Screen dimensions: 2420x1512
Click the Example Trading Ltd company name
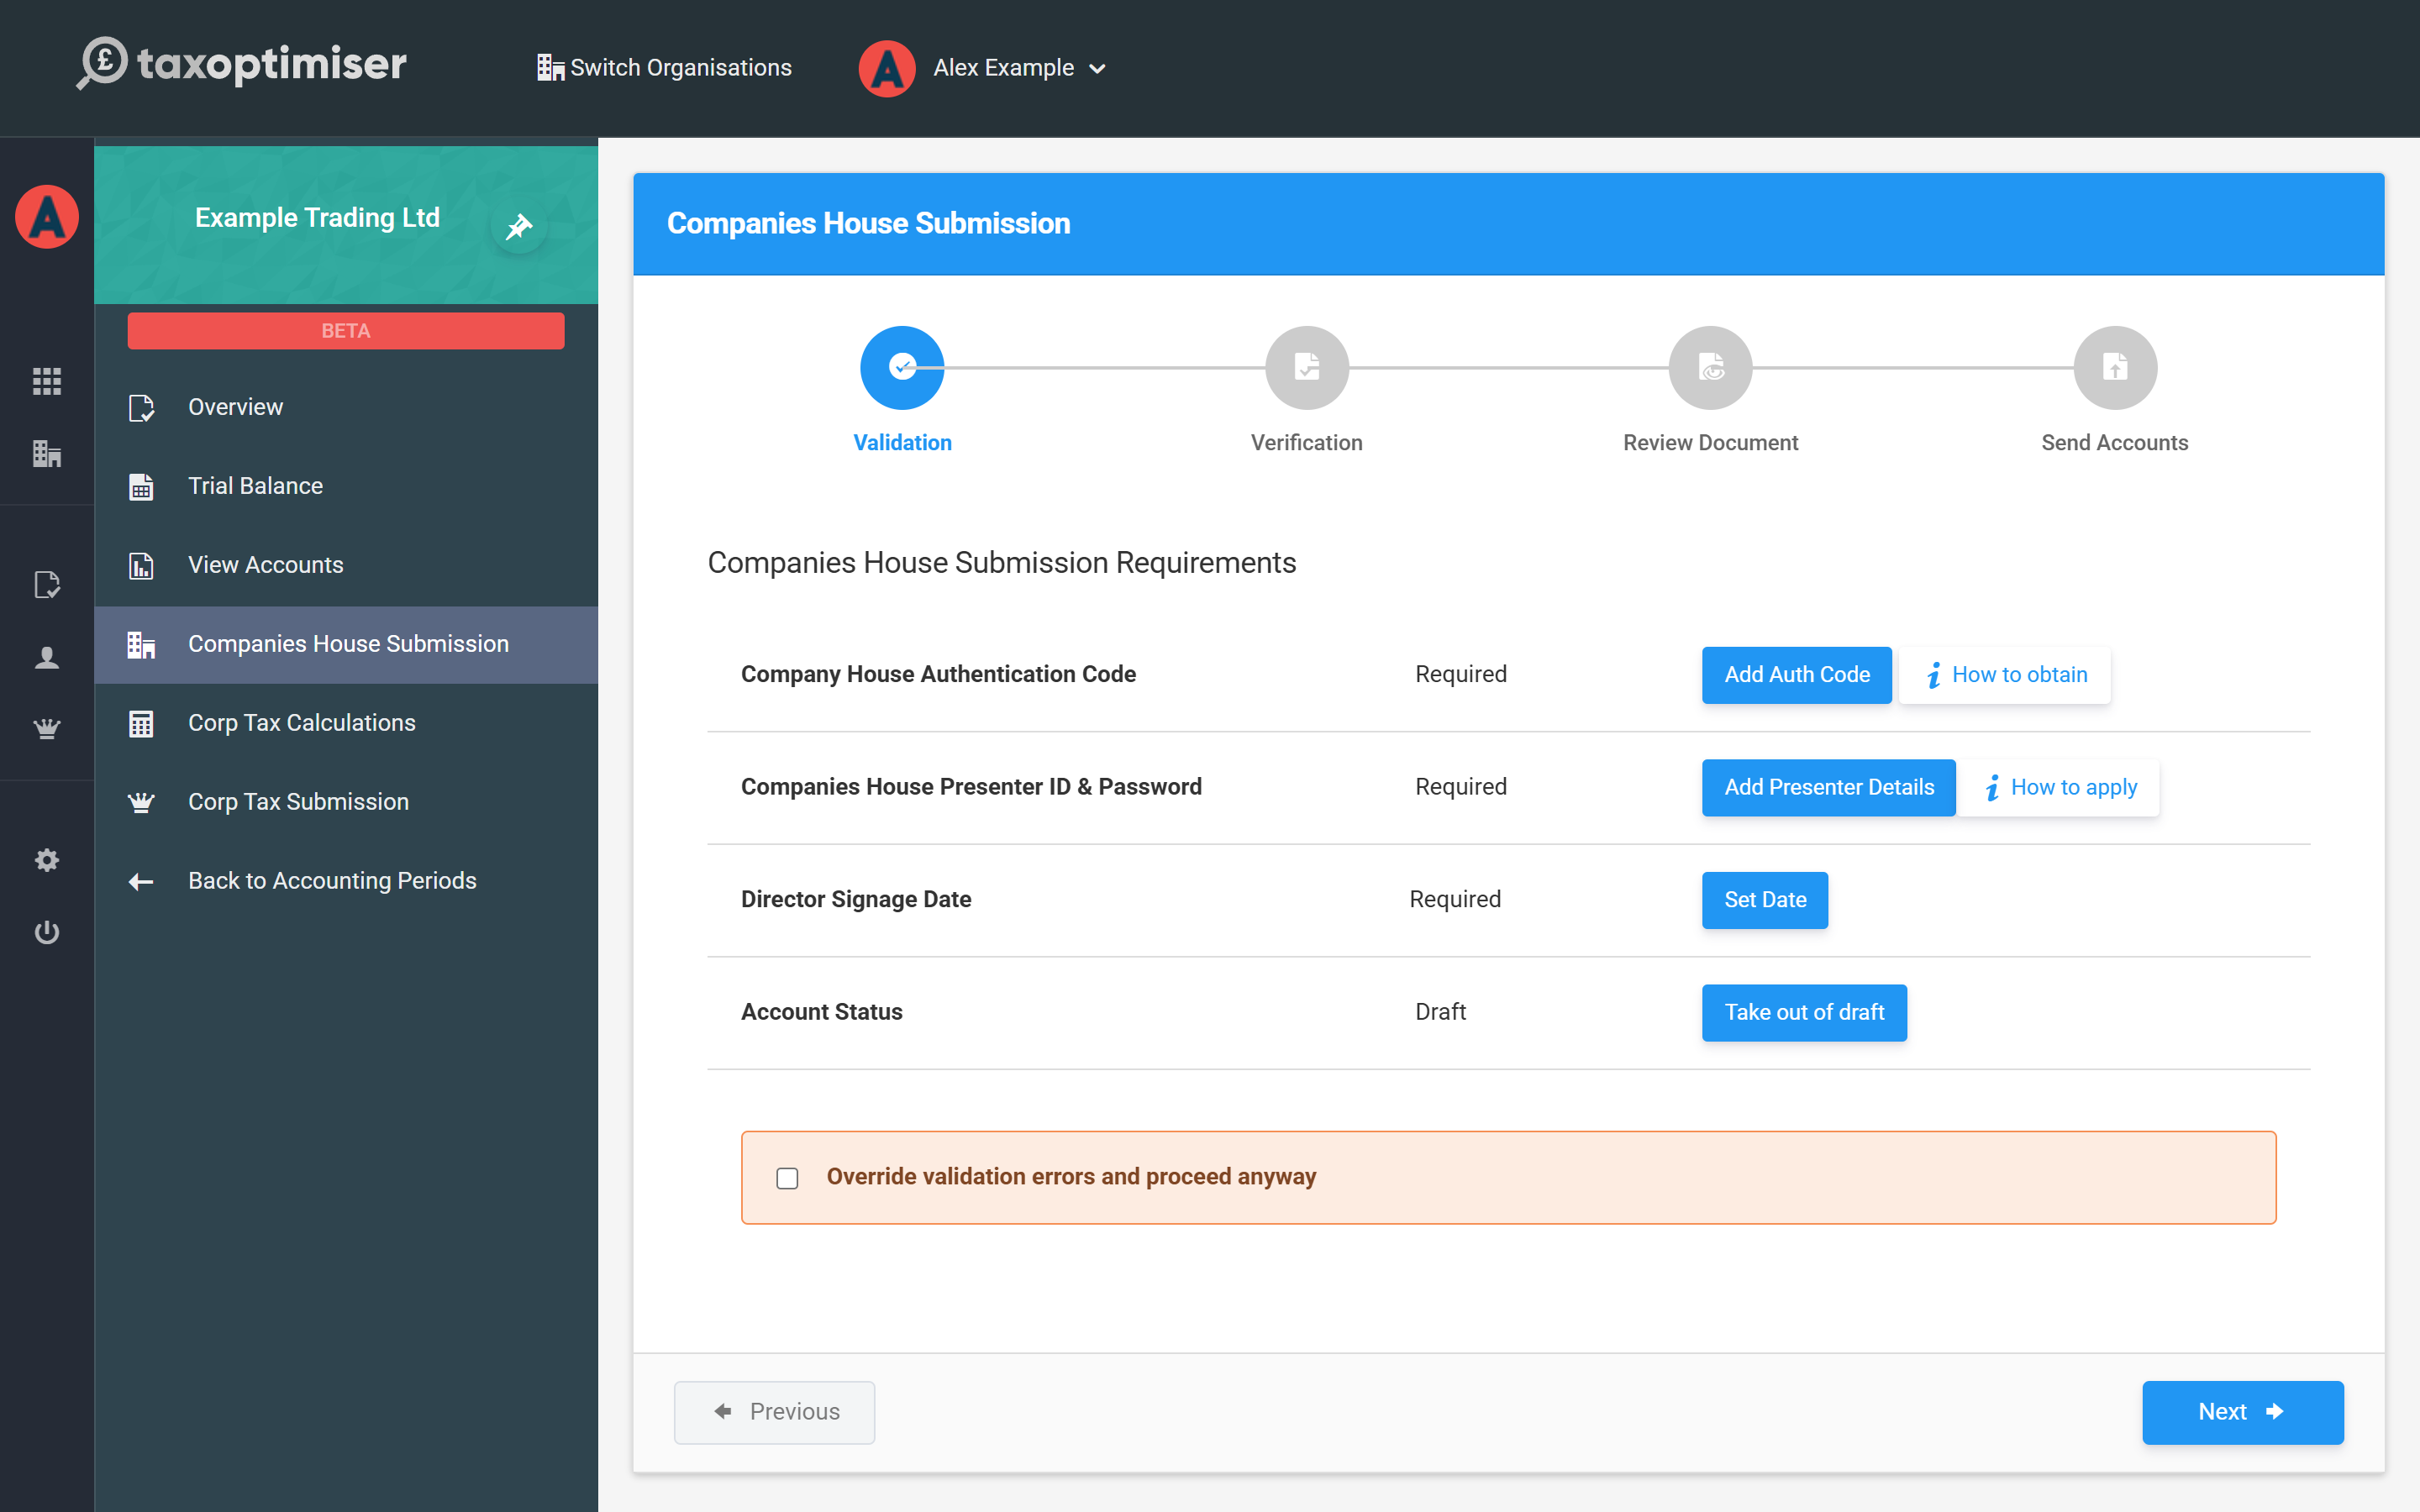[x=317, y=218]
